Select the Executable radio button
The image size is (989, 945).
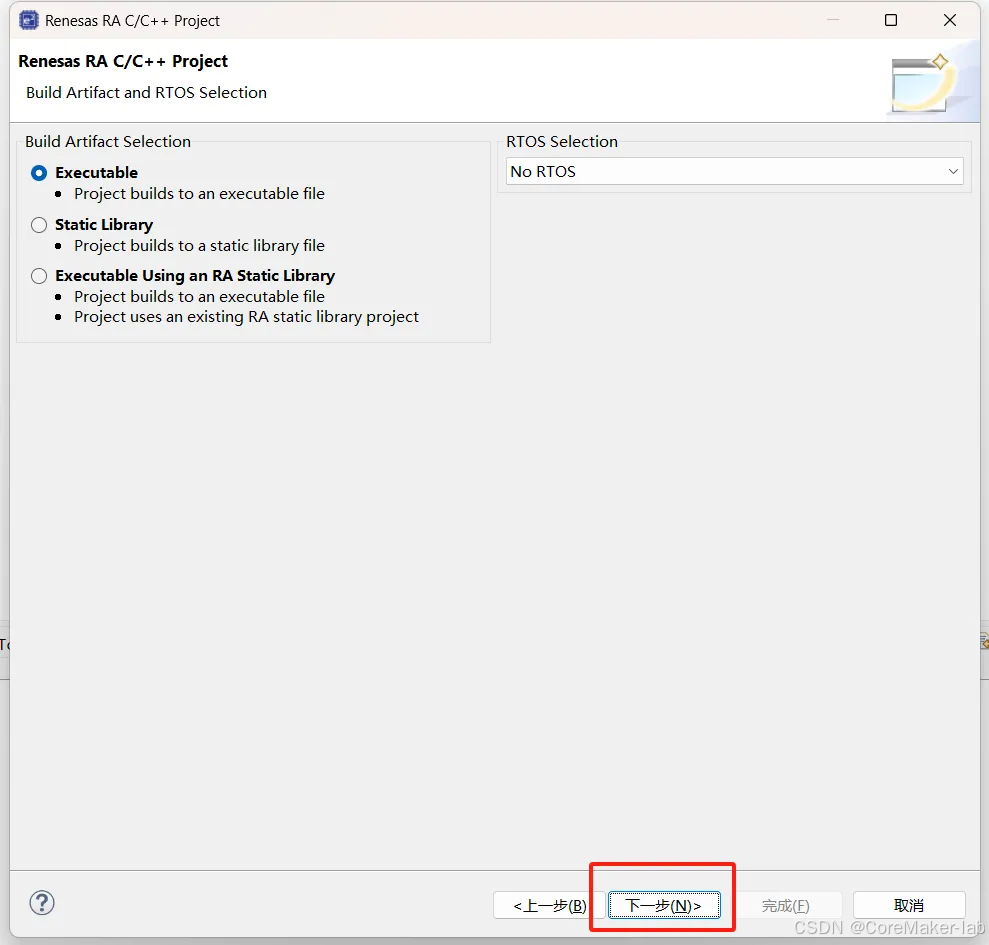click(39, 173)
